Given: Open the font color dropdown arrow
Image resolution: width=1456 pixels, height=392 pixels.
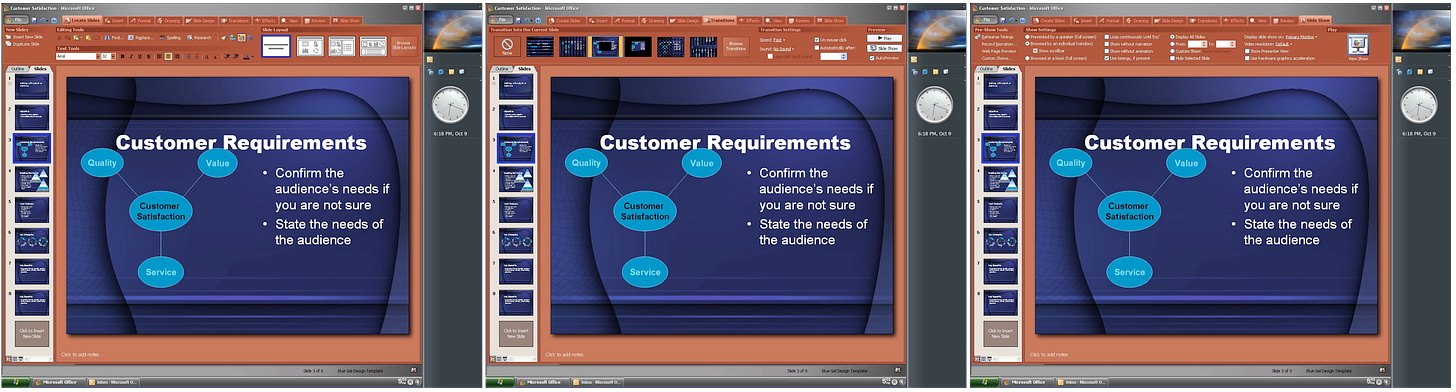Looking at the screenshot, I should coord(253,56).
